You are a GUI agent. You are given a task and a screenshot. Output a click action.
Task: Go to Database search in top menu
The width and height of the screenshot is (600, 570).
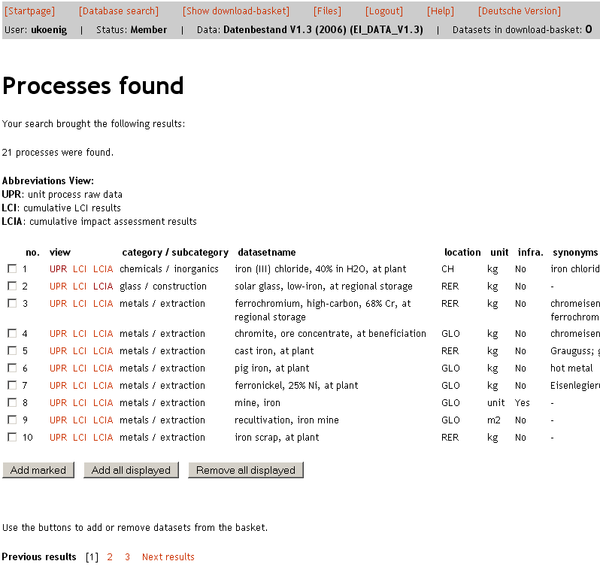click(118, 11)
